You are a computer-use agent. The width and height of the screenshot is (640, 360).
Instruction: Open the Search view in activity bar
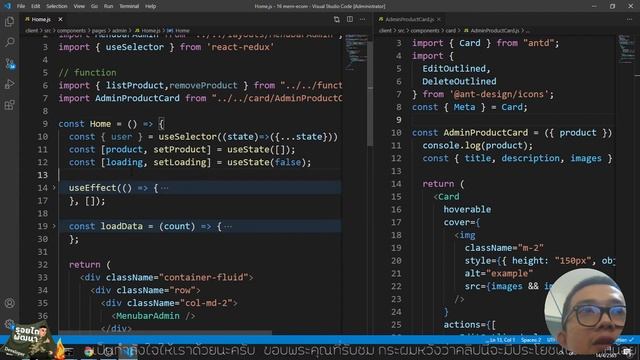coord(9,42)
